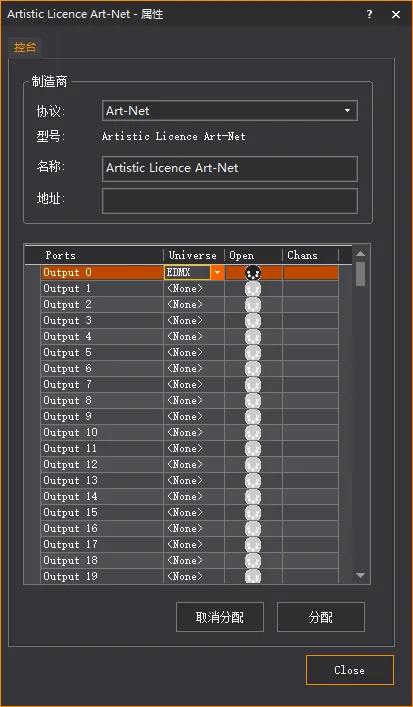Click the Open connector icon in Output 13 row

(x=253, y=481)
